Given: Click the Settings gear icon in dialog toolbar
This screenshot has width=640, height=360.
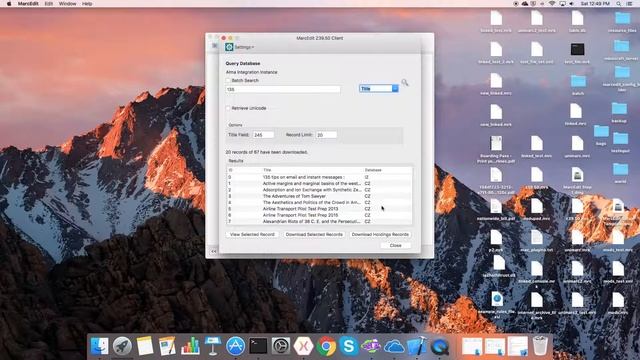Looking at the screenshot, I should pyautogui.click(x=229, y=47).
